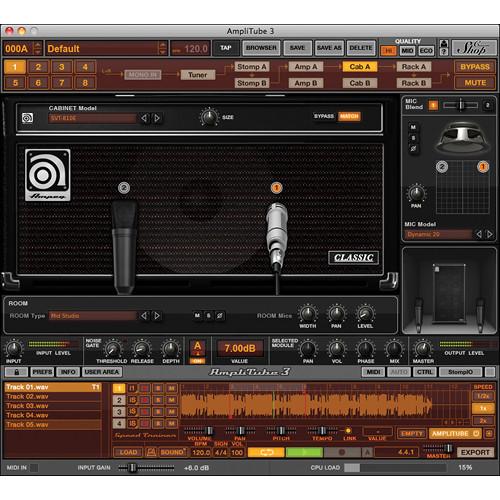The height and width of the screenshot is (500, 500).
Task: Click the INPUT level knob
Action: click(14, 349)
